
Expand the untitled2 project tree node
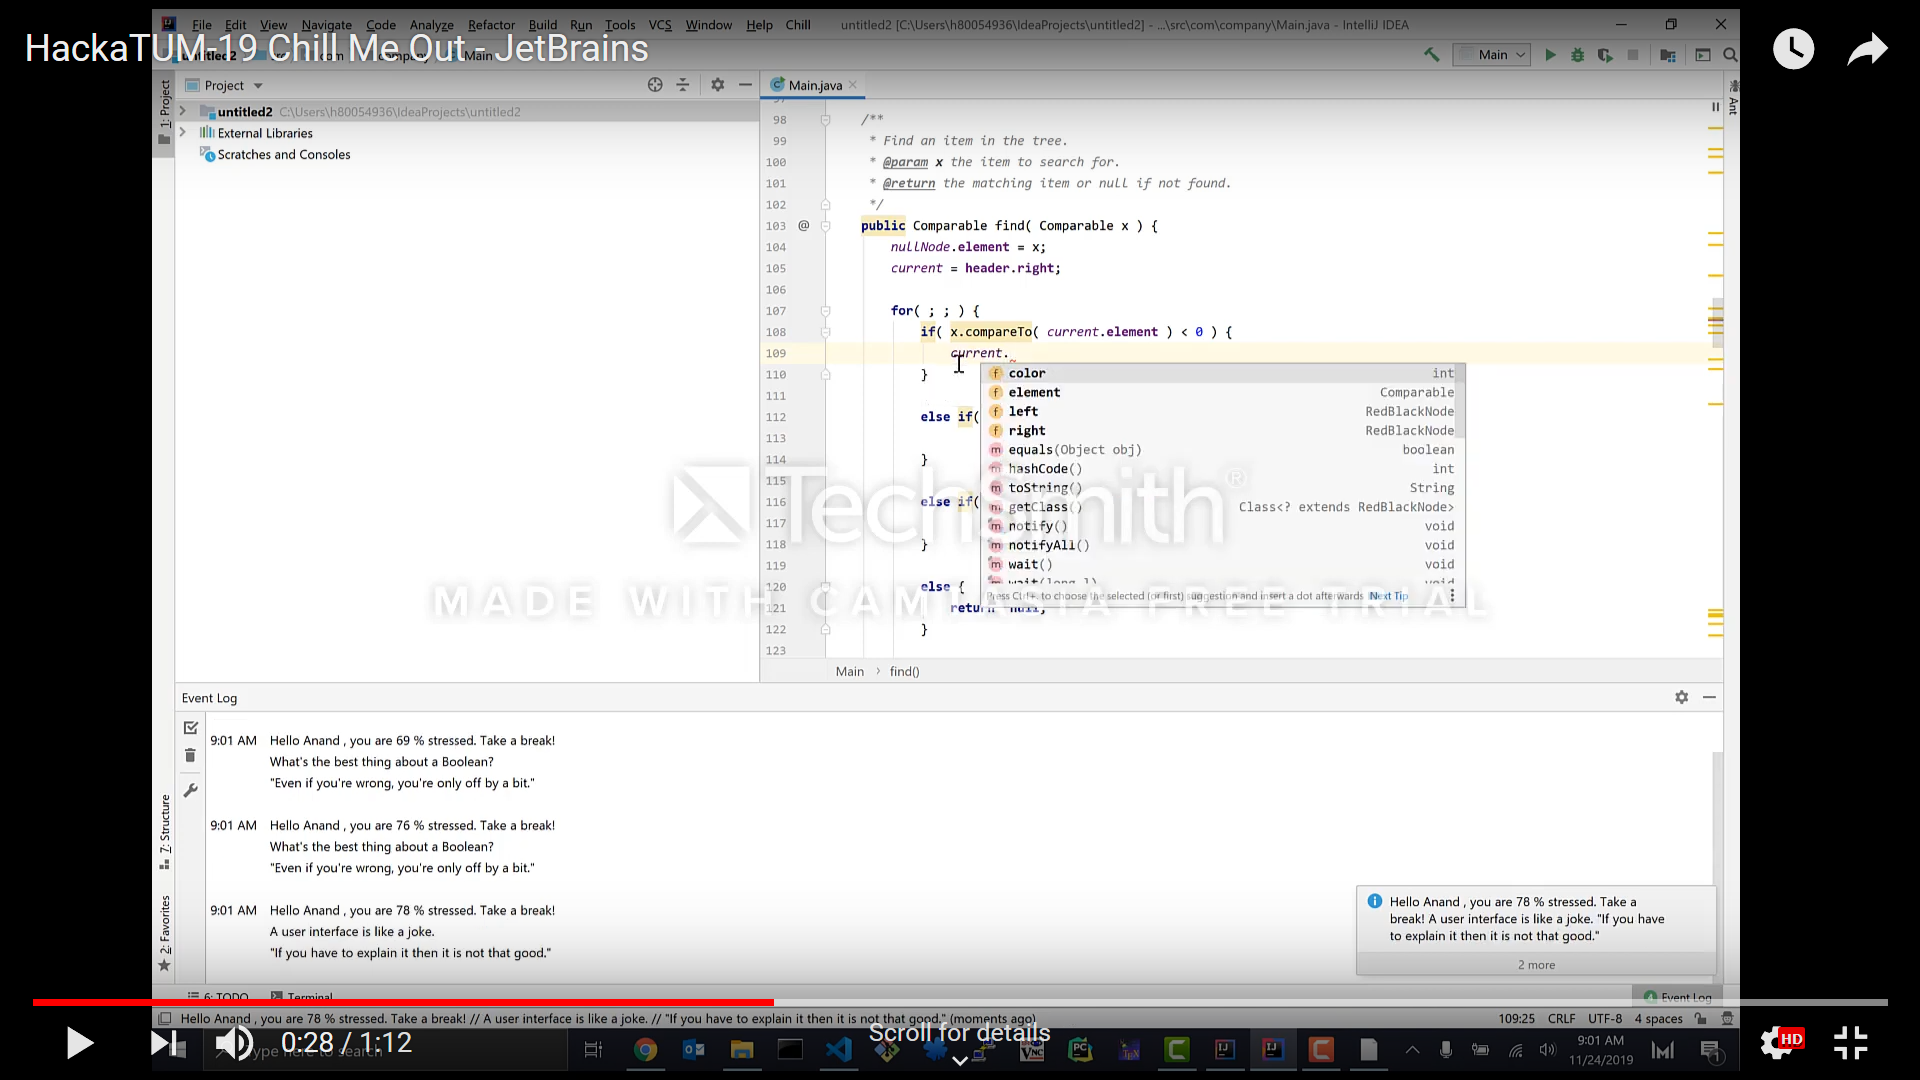click(183, 111)
